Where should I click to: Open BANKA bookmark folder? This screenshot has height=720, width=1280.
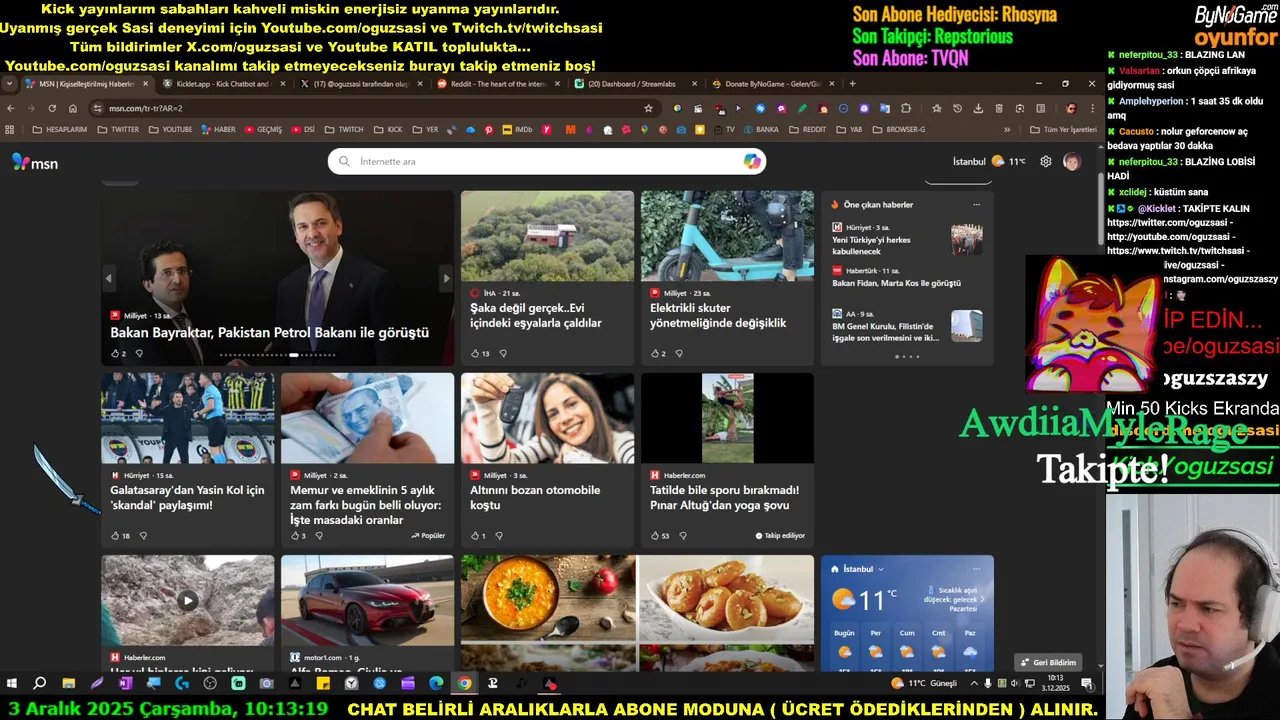[x=759, y=129]
